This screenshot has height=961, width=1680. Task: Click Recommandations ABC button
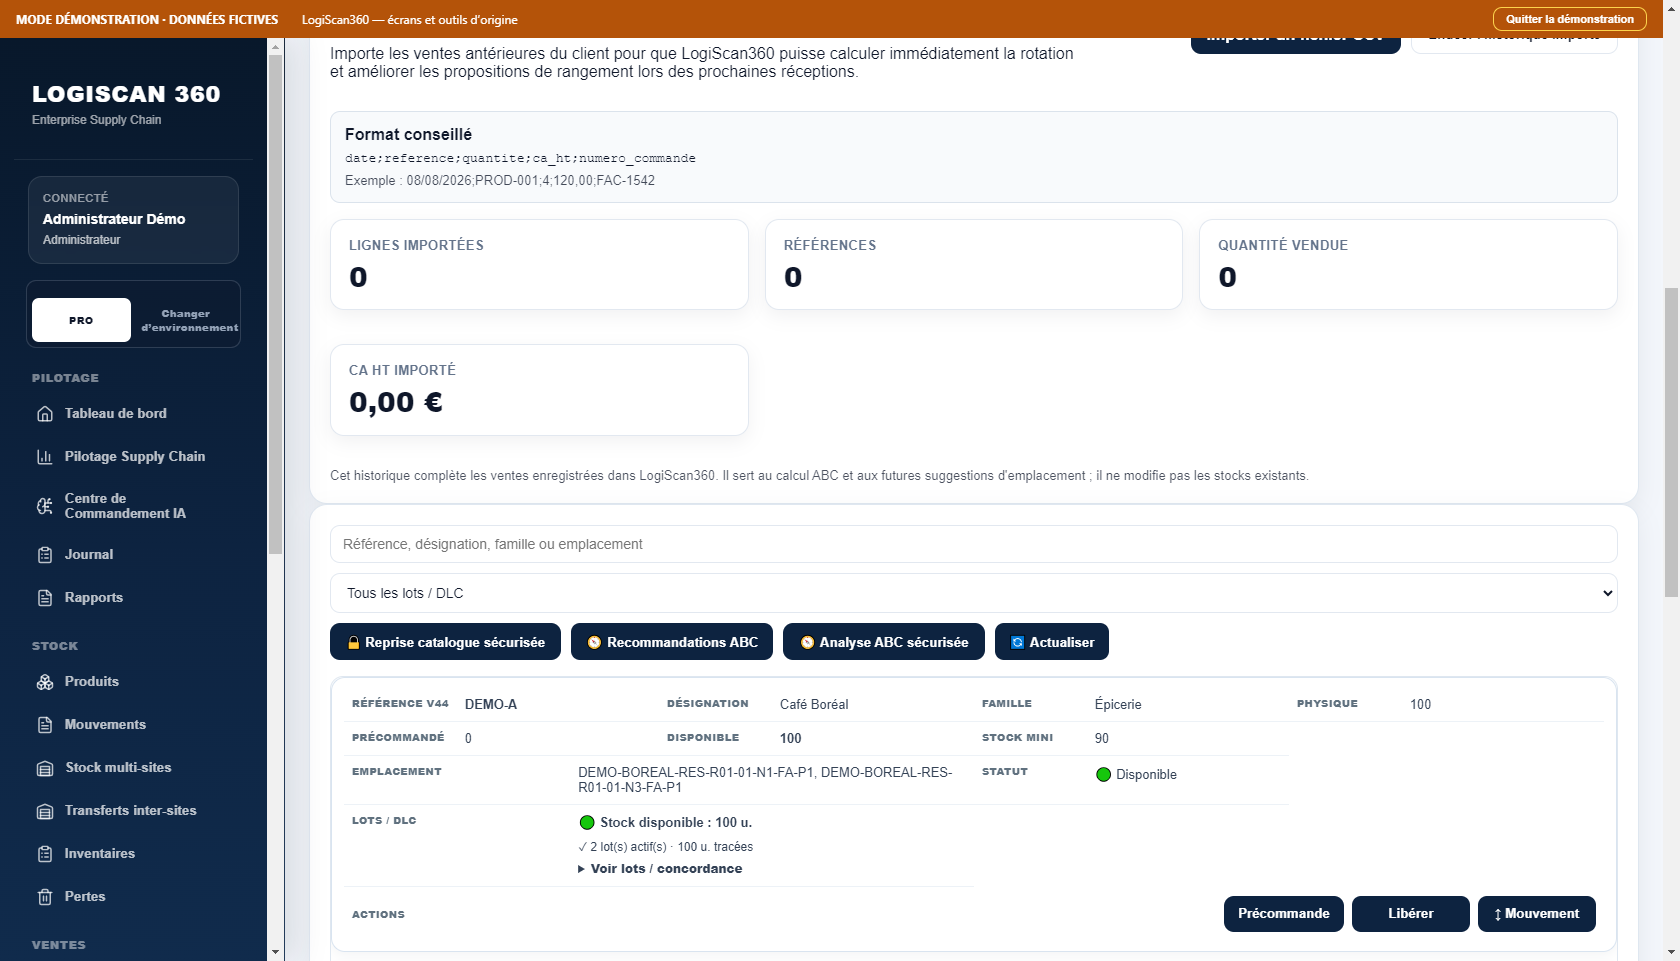click(672, 642)
